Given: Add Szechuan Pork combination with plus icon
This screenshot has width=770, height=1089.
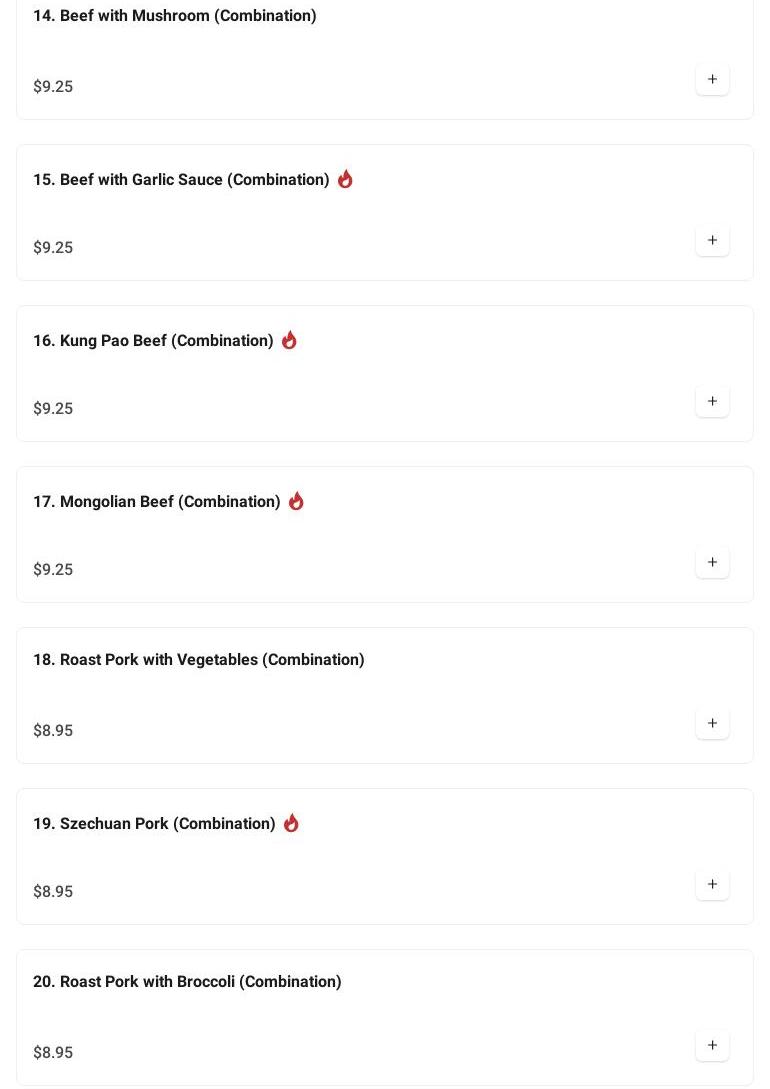Looking at the screenshot, I should click(712, 885).
